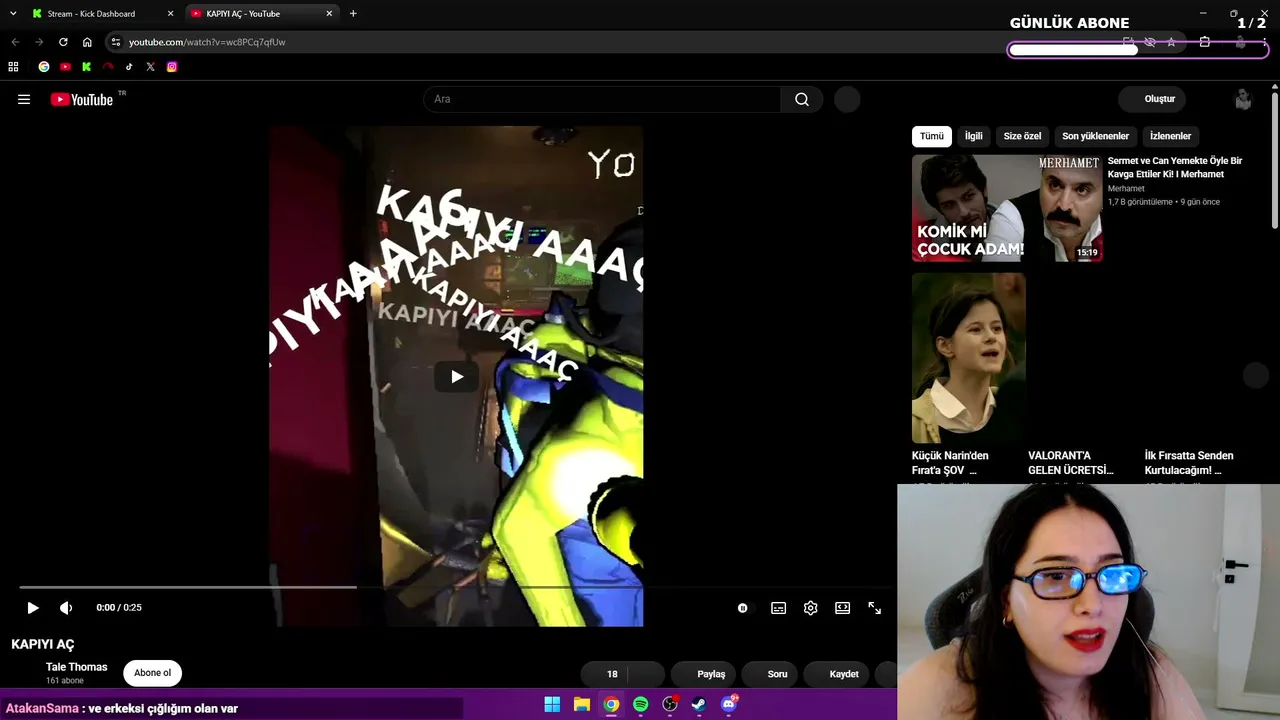Open OBS Studio from the taskbar
Viewport: 1280px width, 720px height.
tap(670, 704)
